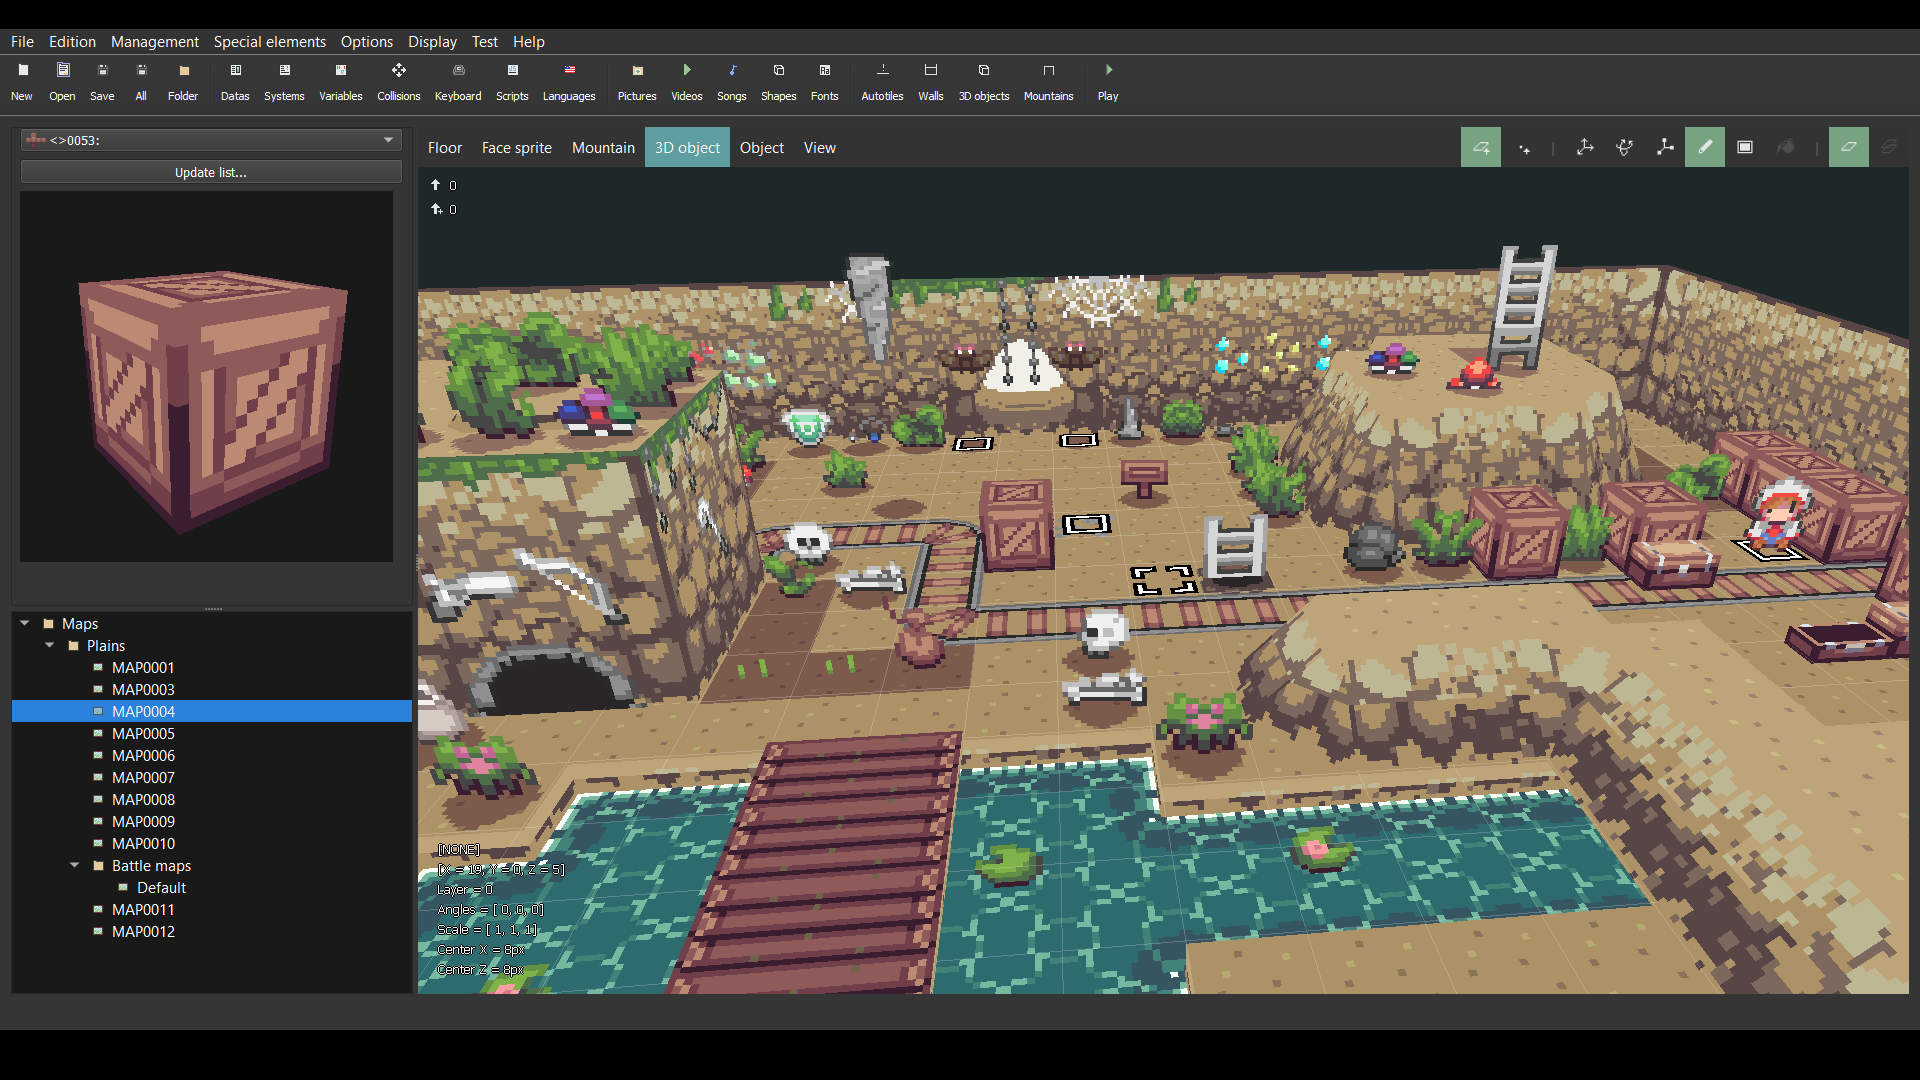Image resolution: width=1920 pixels, height=1080 pixels.
Task: Click the Collisions tool in toolbar
Action: point(397,82)
